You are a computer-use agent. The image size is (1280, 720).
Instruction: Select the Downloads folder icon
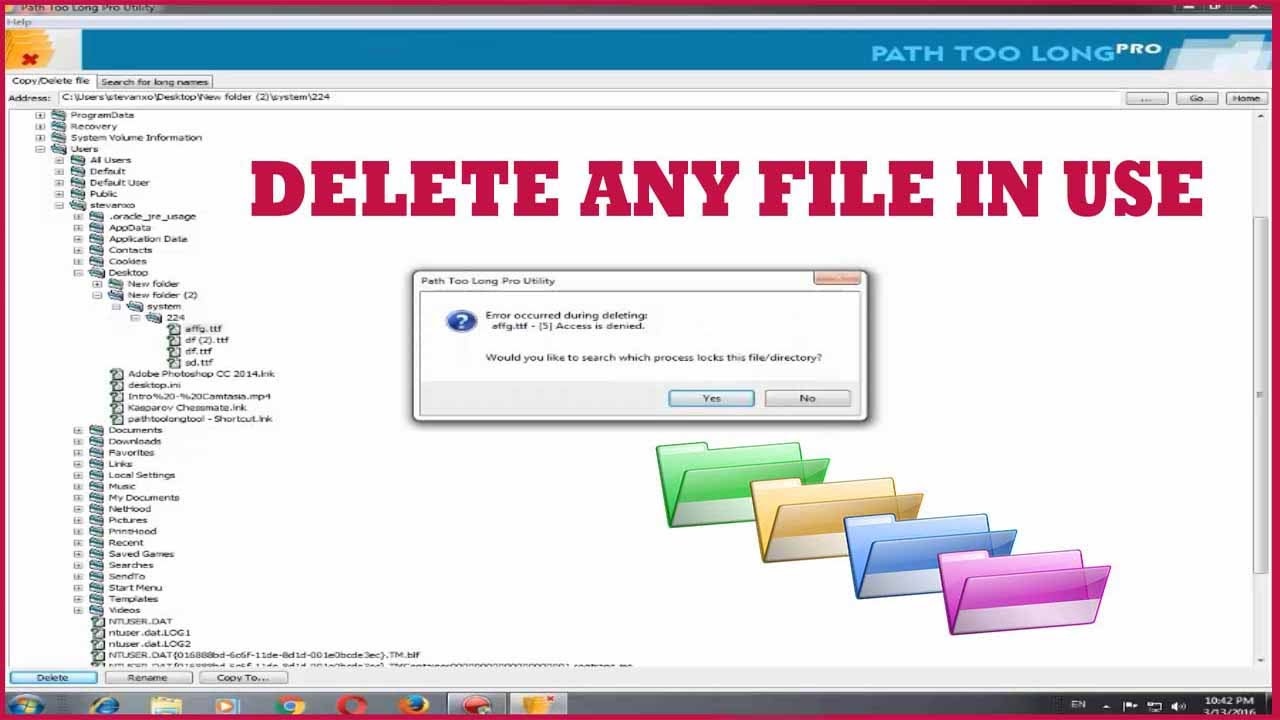tap(97, 441)
